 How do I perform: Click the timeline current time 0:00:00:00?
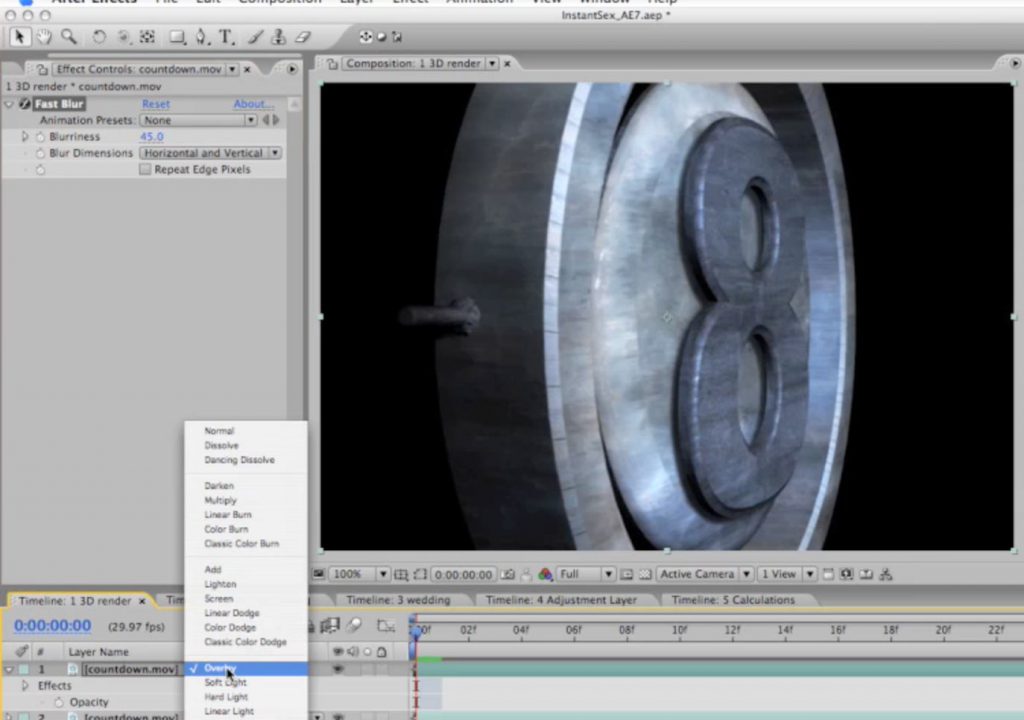click(x=53, y=626)
